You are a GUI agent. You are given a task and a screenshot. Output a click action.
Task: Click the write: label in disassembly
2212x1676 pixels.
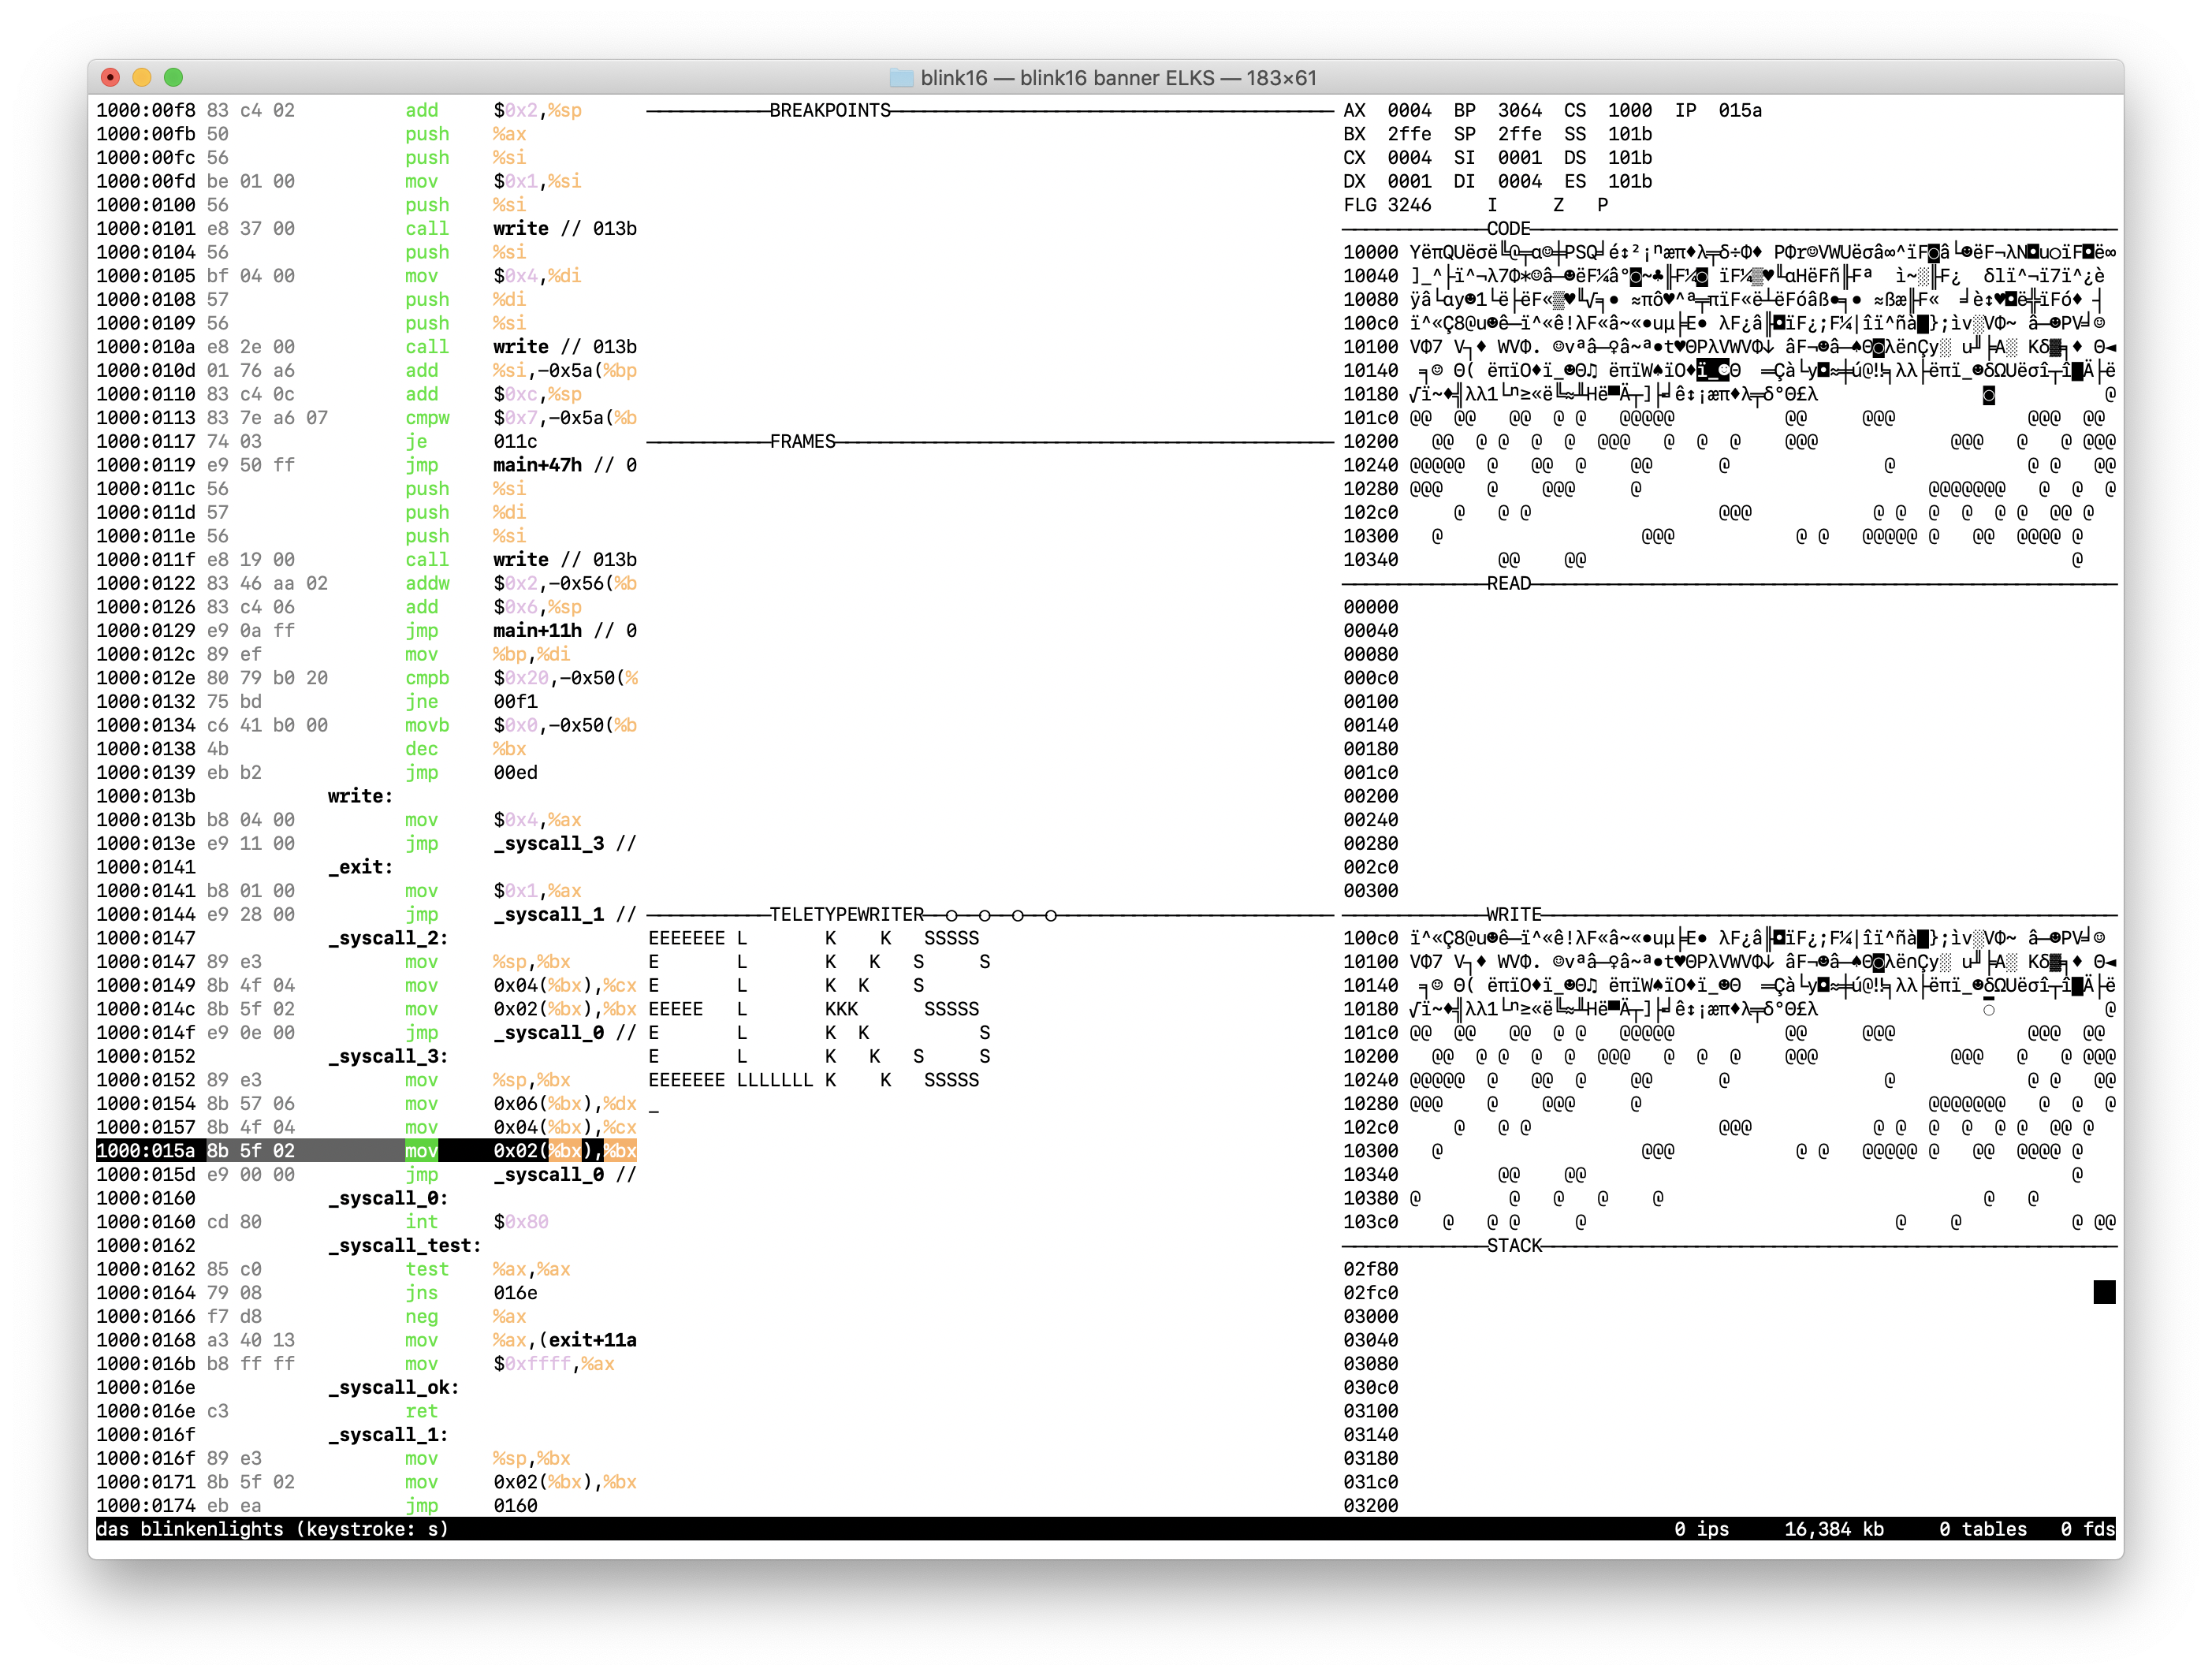(360, 796)
